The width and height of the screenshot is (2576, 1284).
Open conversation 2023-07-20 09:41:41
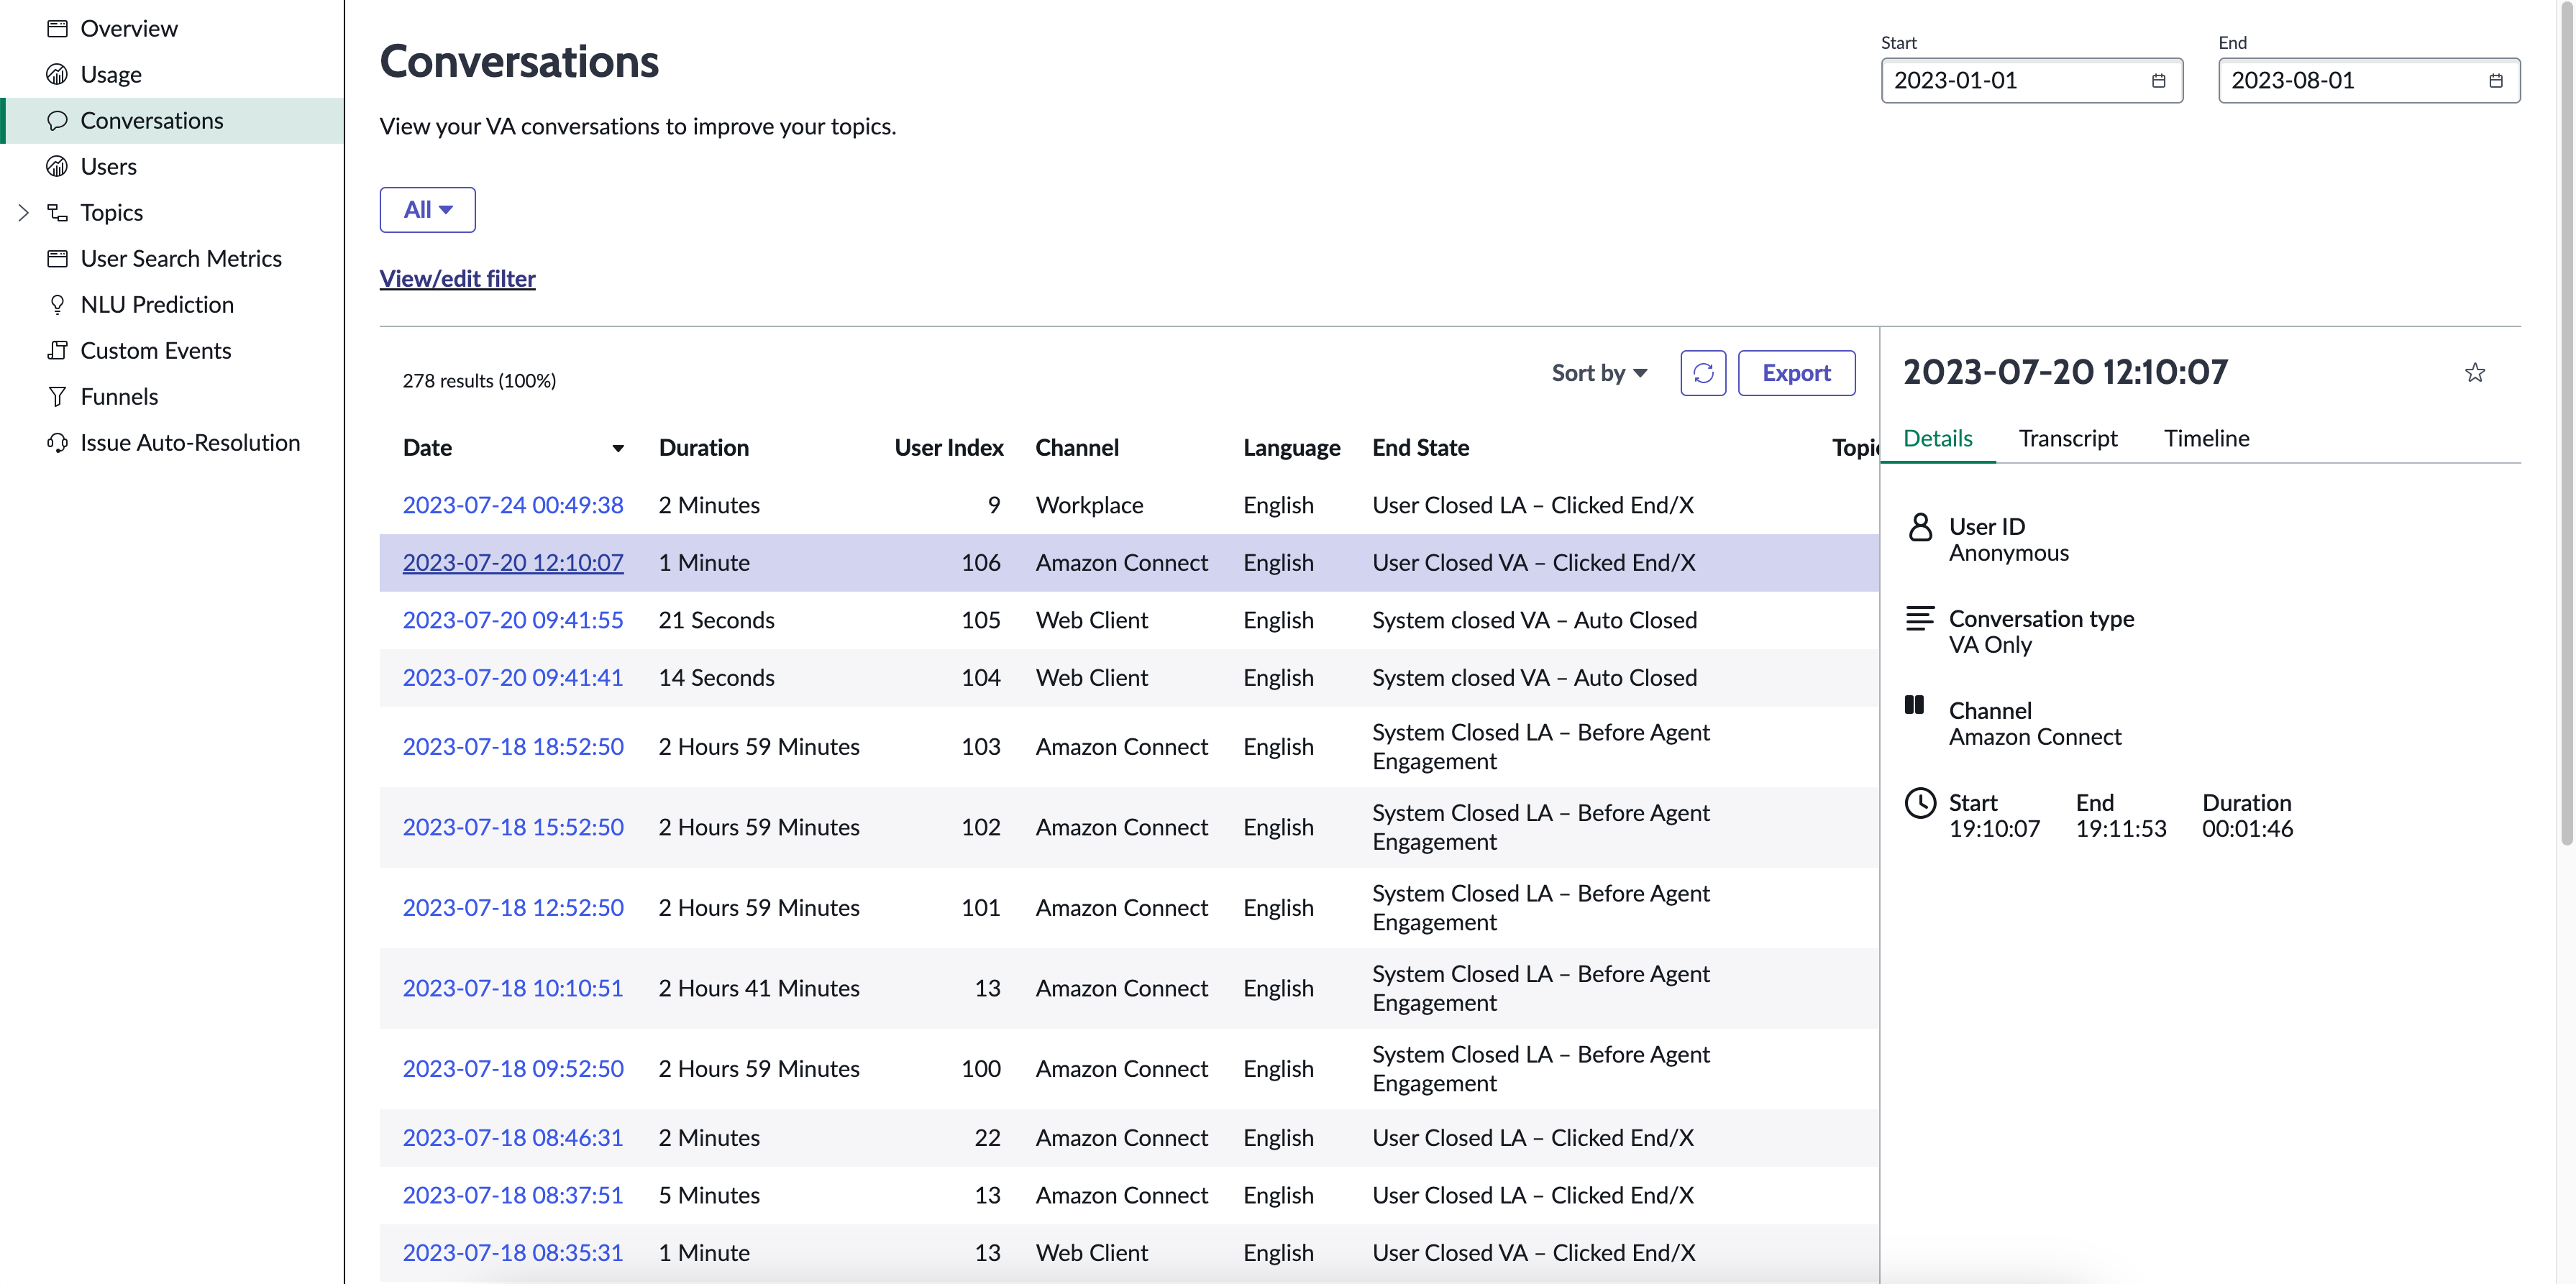pos(513,678)
